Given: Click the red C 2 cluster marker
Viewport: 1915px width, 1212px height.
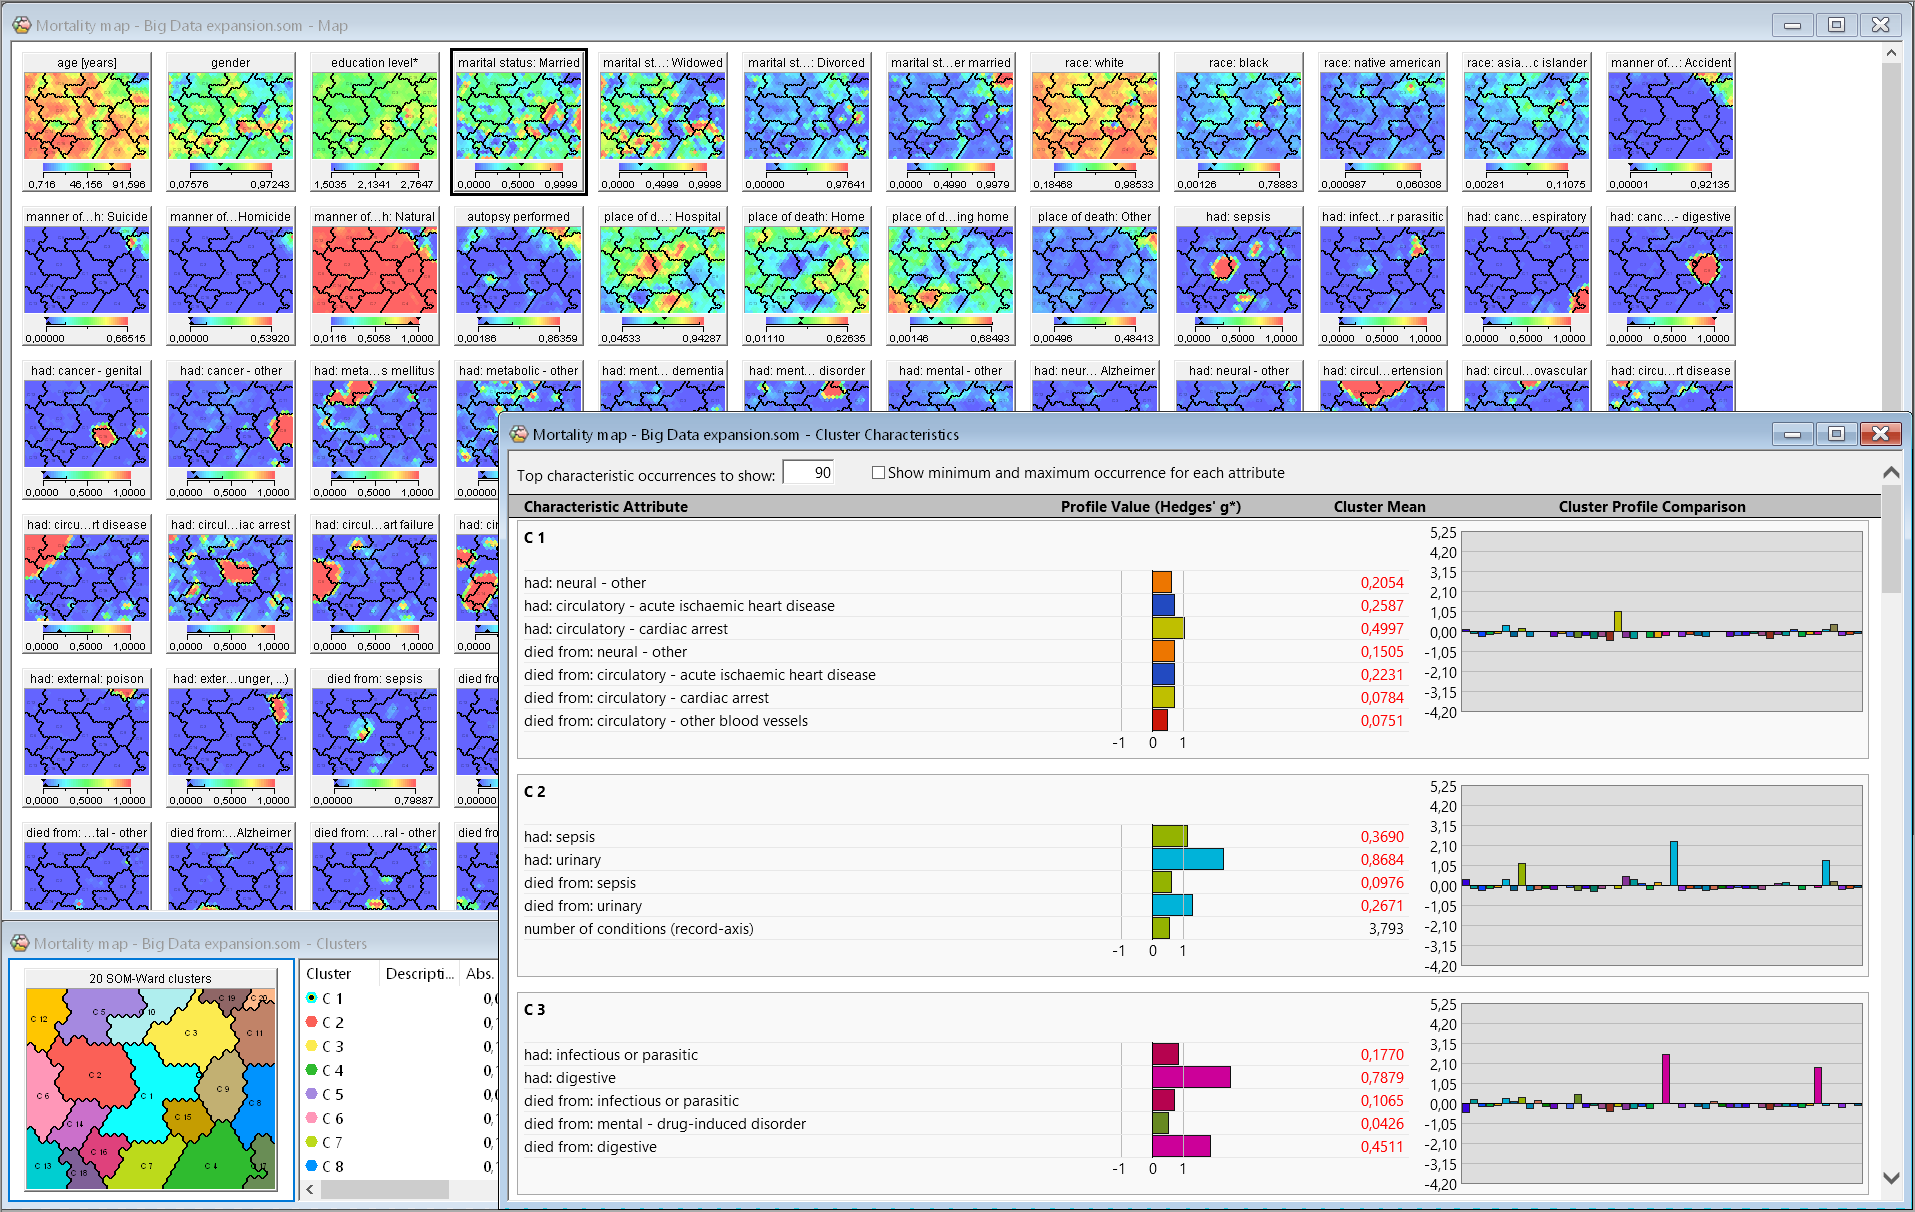Looking at the screenshot, I should (x=312, y=1022).
